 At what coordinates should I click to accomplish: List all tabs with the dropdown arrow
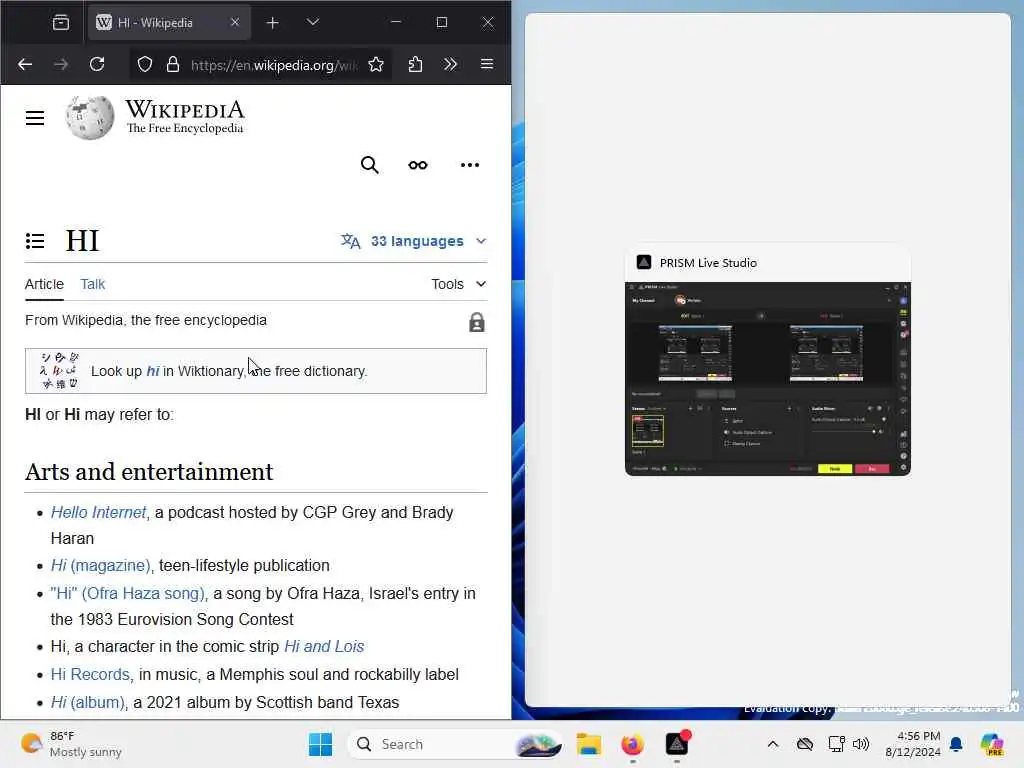pos(313,22)
